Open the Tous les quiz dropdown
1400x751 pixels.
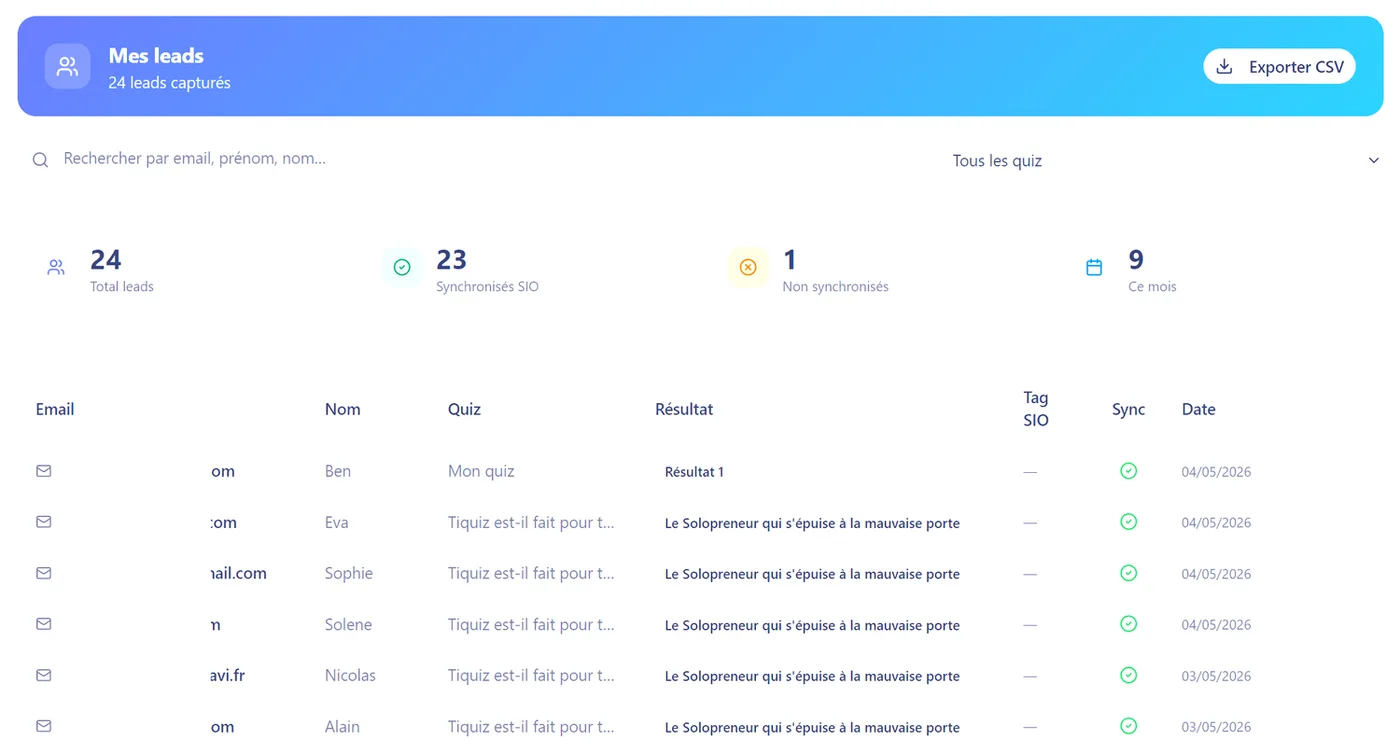pos(1165,160)
